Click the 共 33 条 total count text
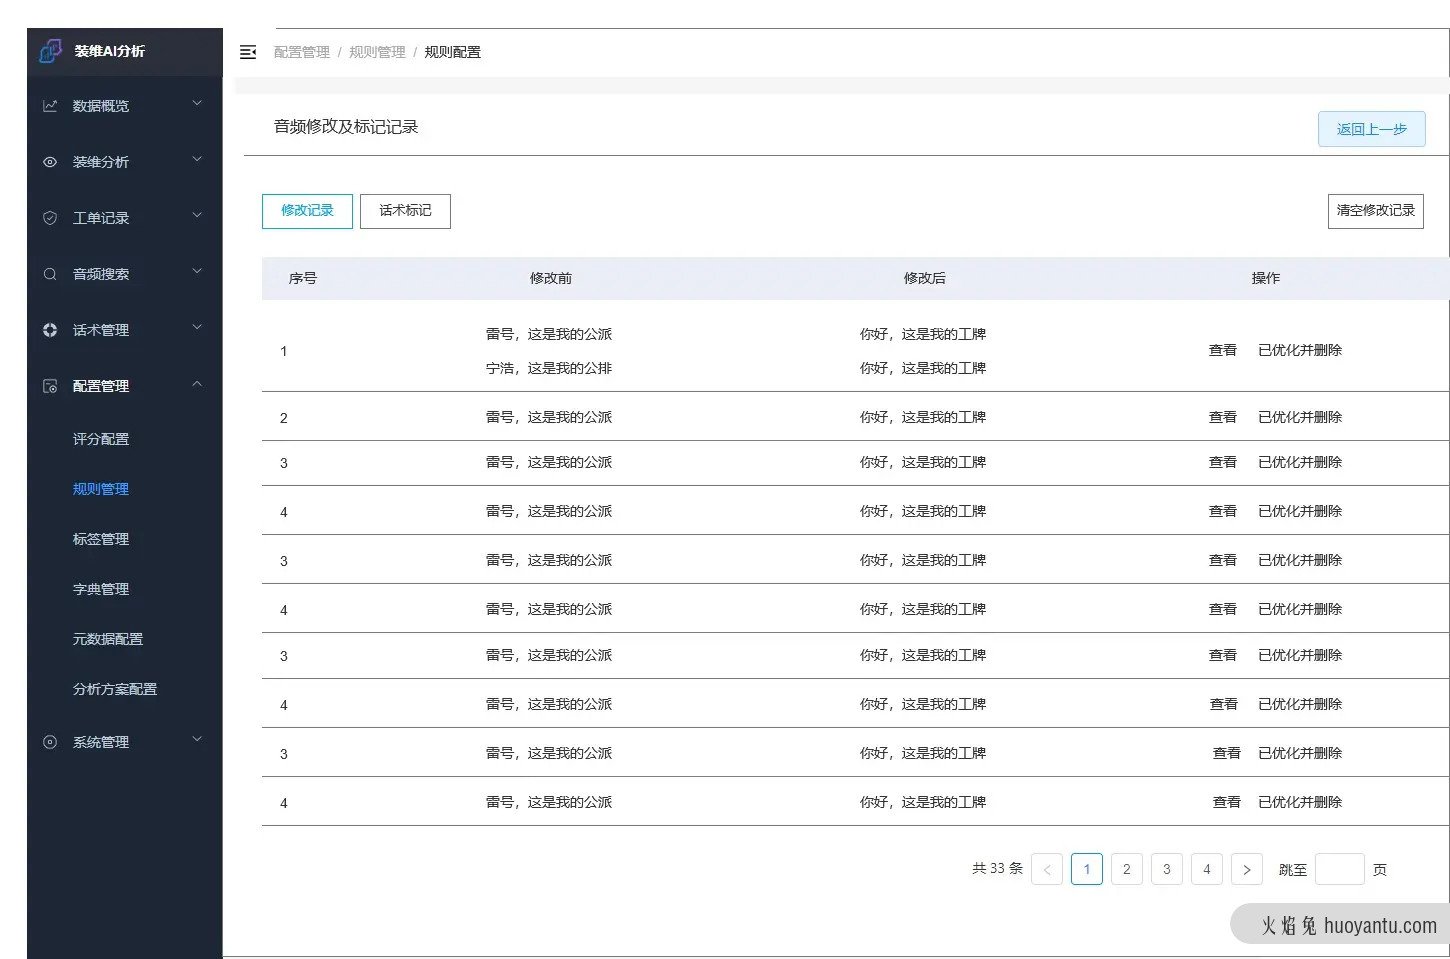Viewport: 1450px width, 959px height. click(x=998, y=868)
